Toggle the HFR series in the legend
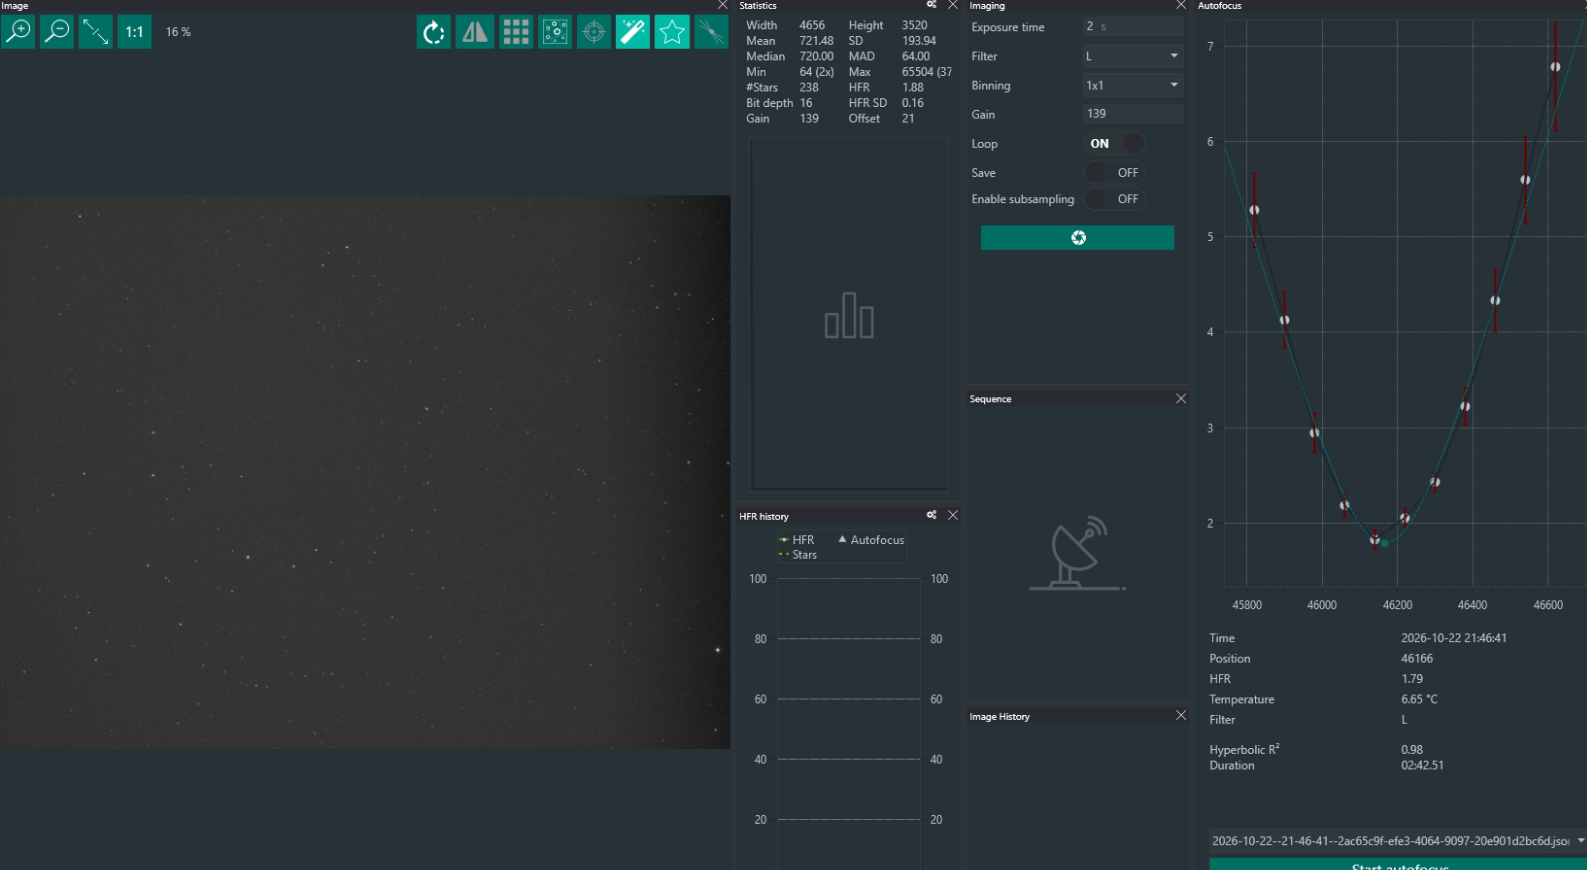 point(797,540)
